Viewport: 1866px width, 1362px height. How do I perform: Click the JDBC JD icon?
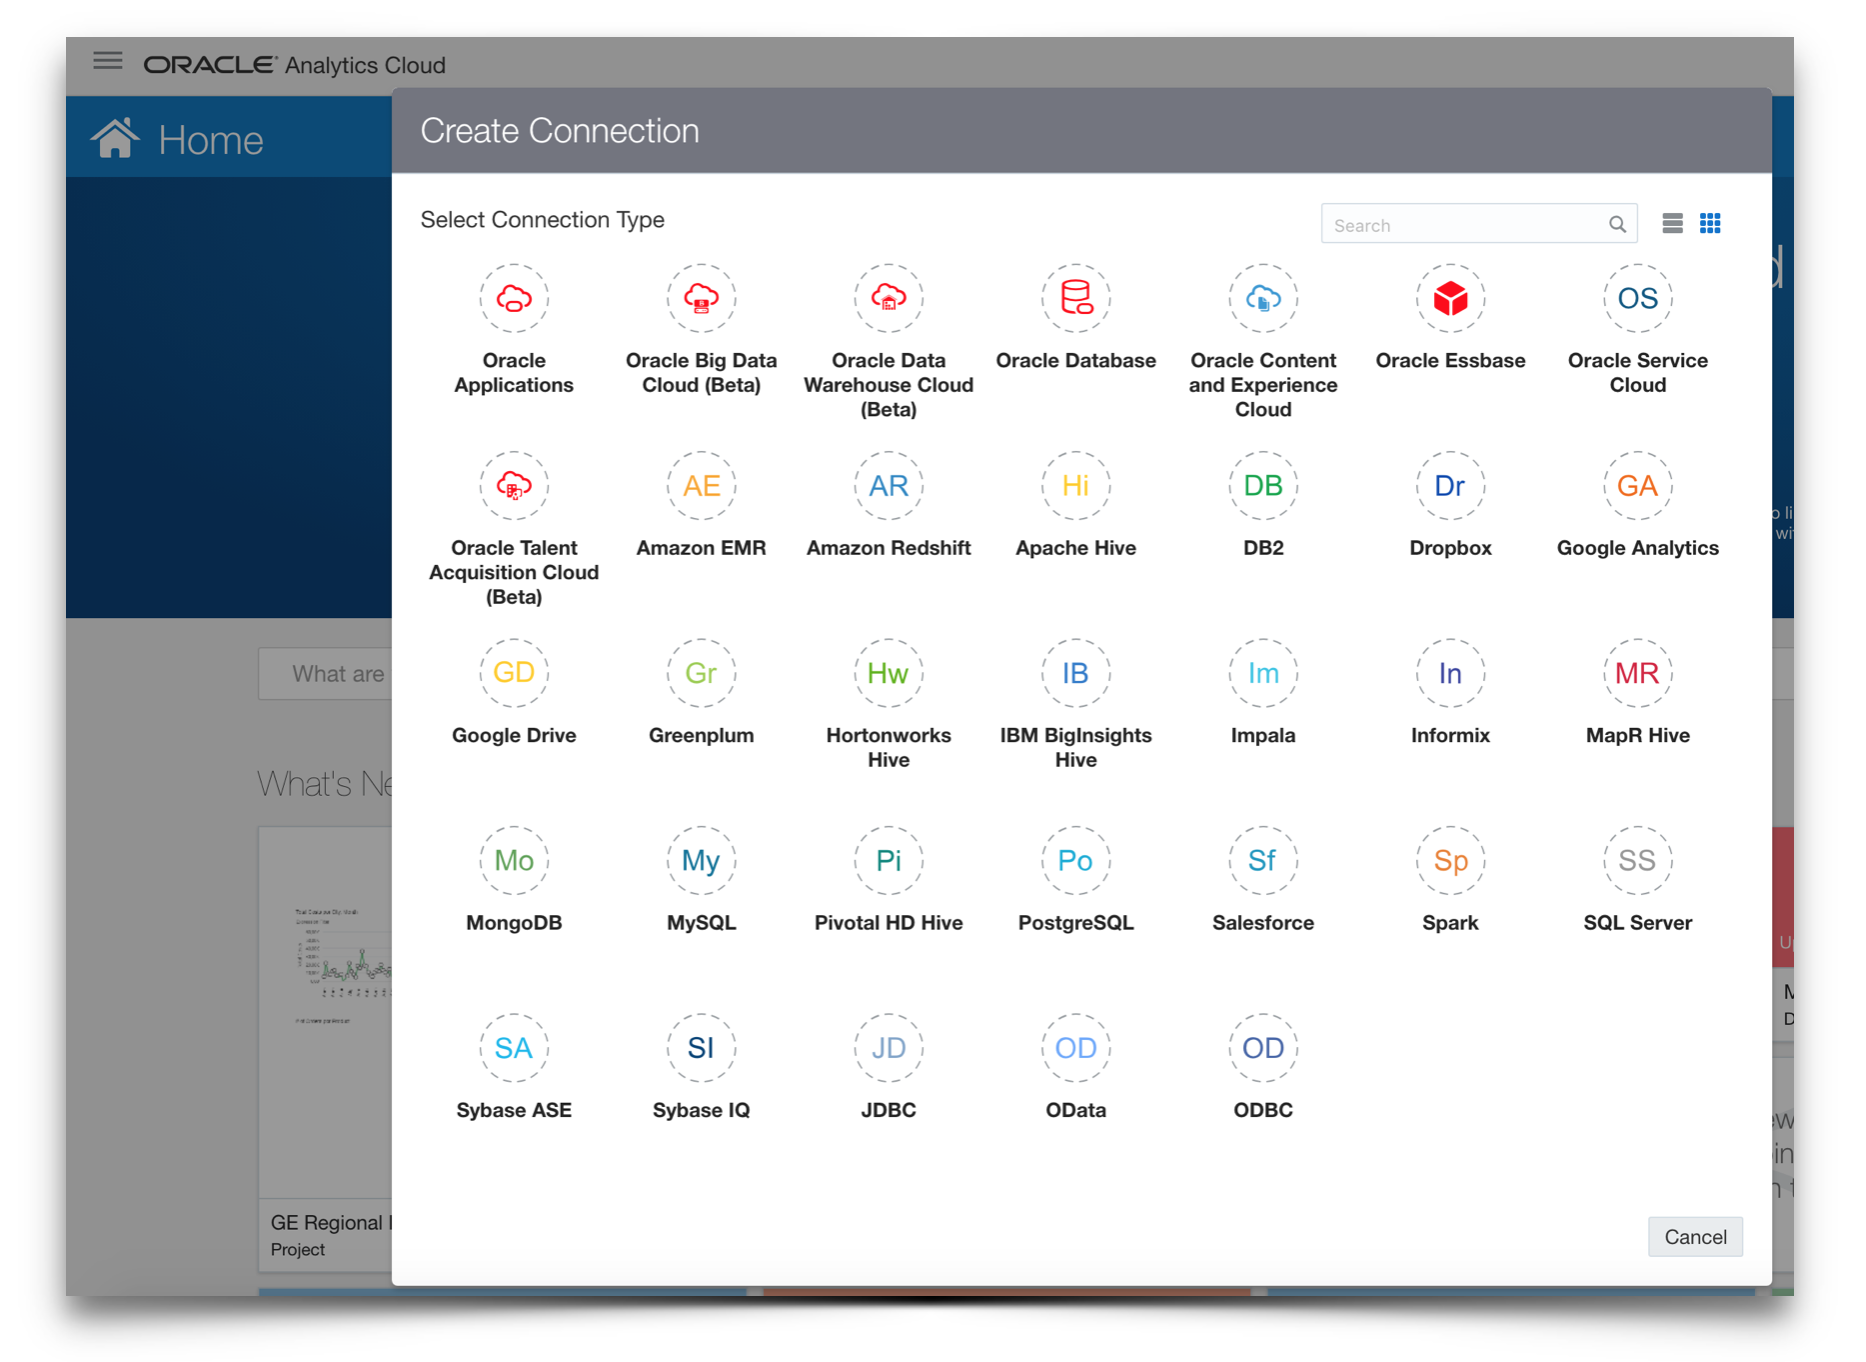point(888,1048)
